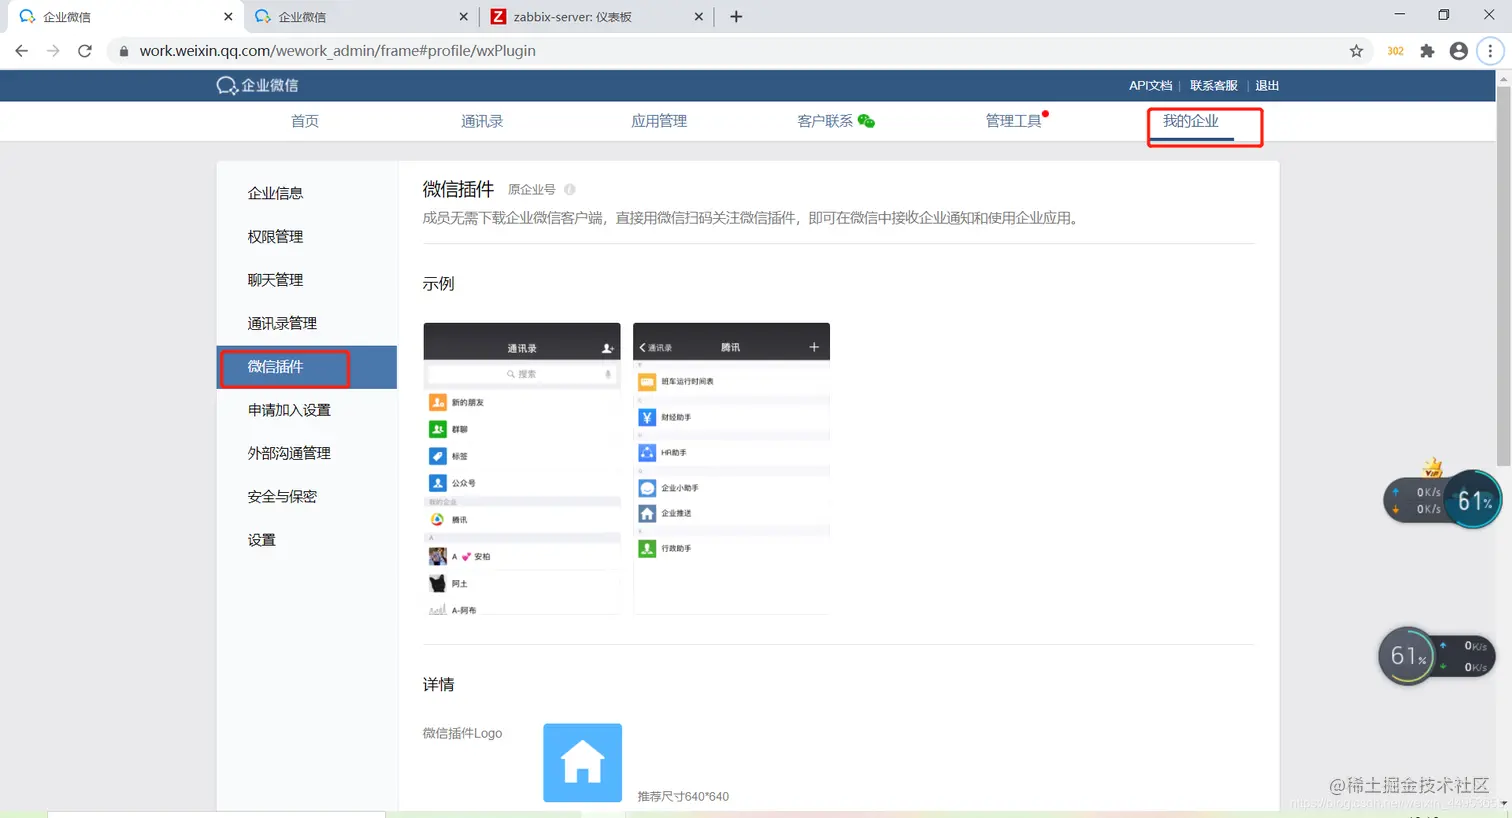Open the browser profile avatar menu

(x=1458, y=50)
